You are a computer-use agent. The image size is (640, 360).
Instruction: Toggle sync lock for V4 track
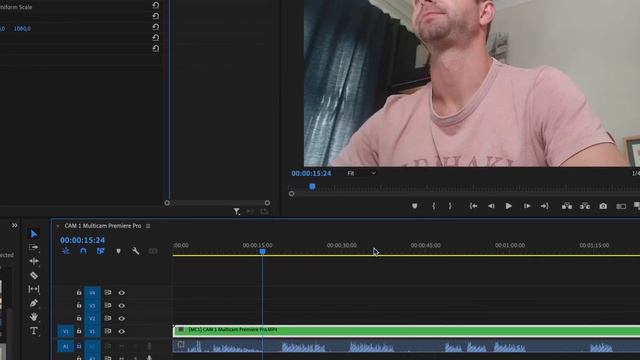coord(108,293)
